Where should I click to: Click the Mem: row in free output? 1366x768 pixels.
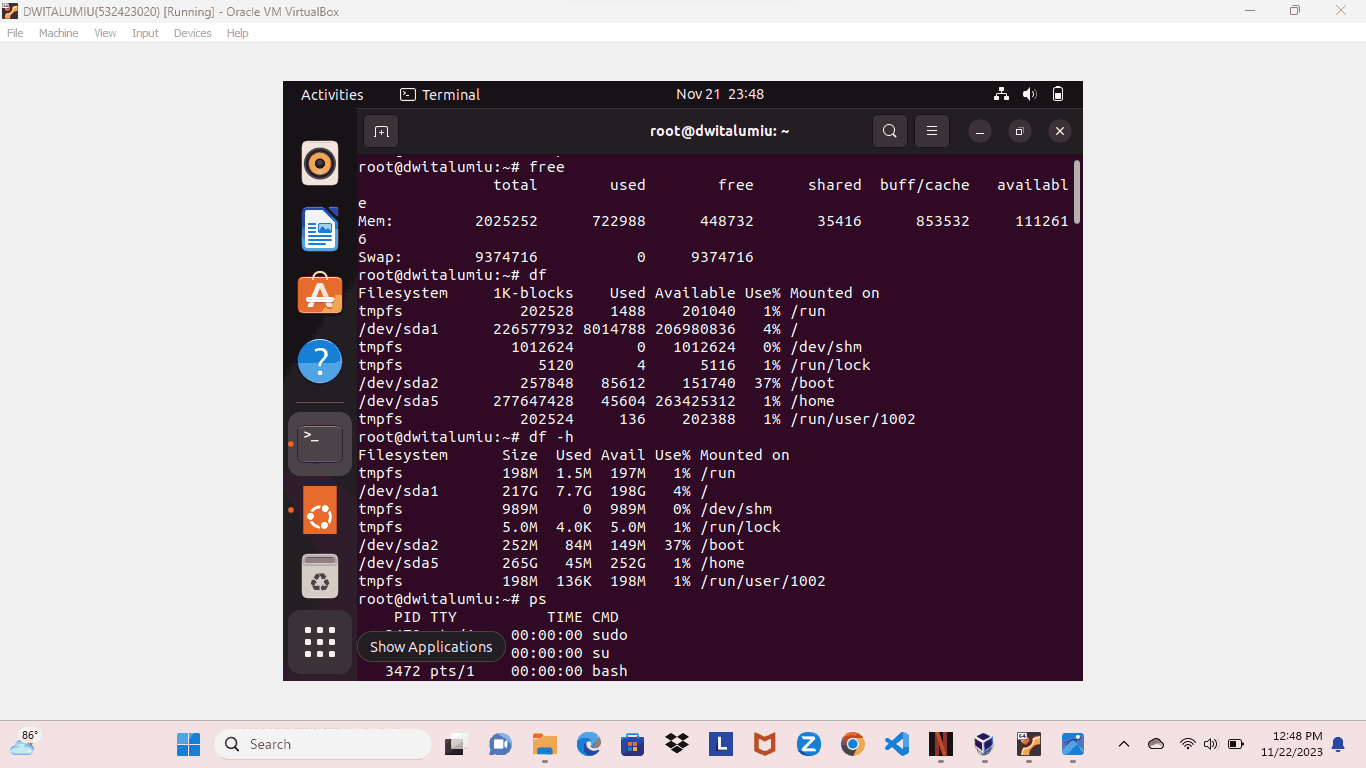point(713,221)
